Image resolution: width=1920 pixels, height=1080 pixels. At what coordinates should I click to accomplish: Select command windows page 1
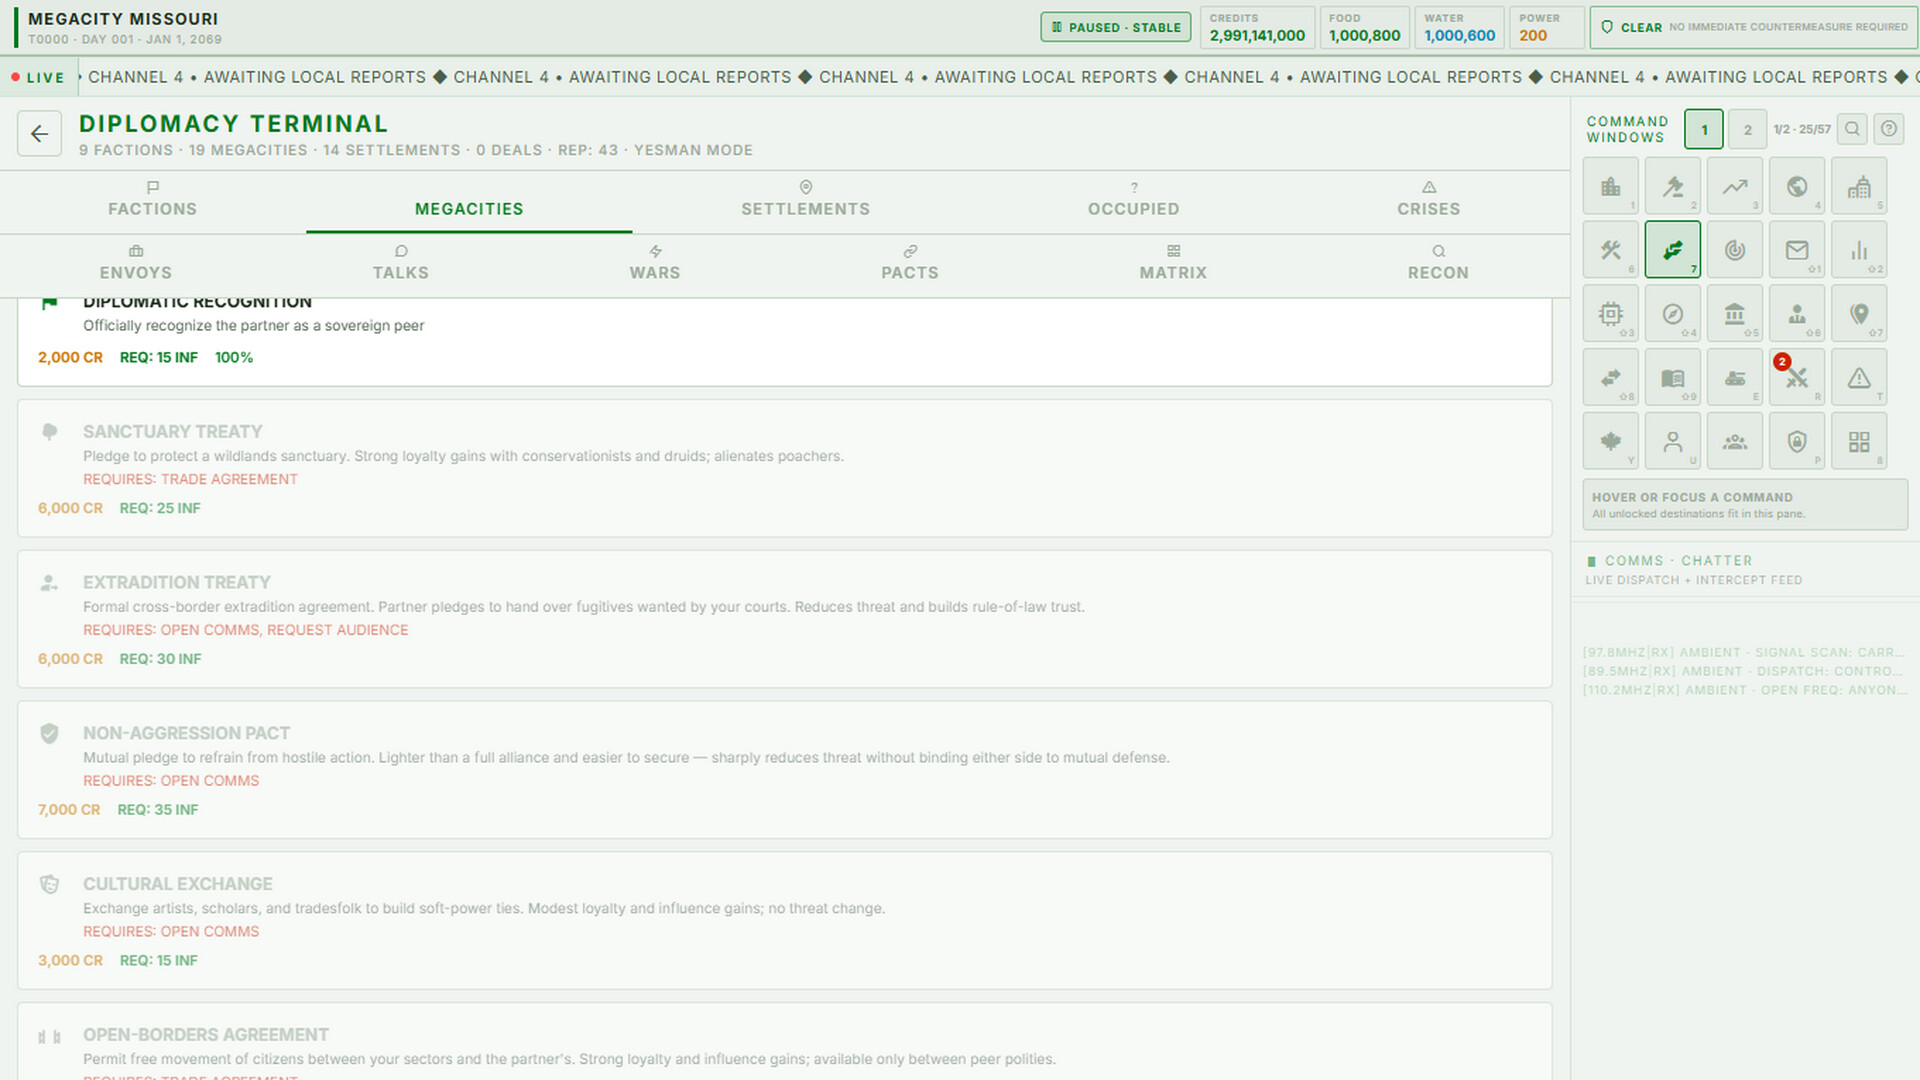(1704, 130)
